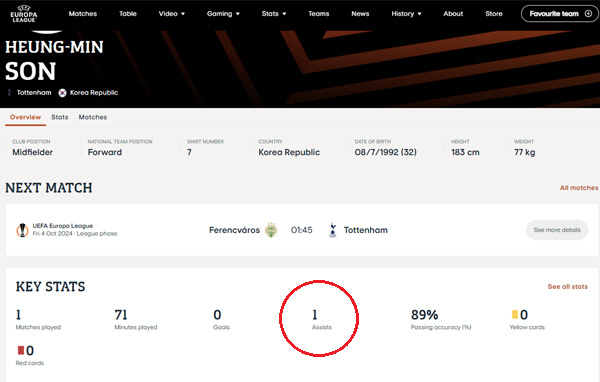Image resolution: width=600 pixels, height=382 pixels.
Task: Open the Table page
Action: (128, 14)
